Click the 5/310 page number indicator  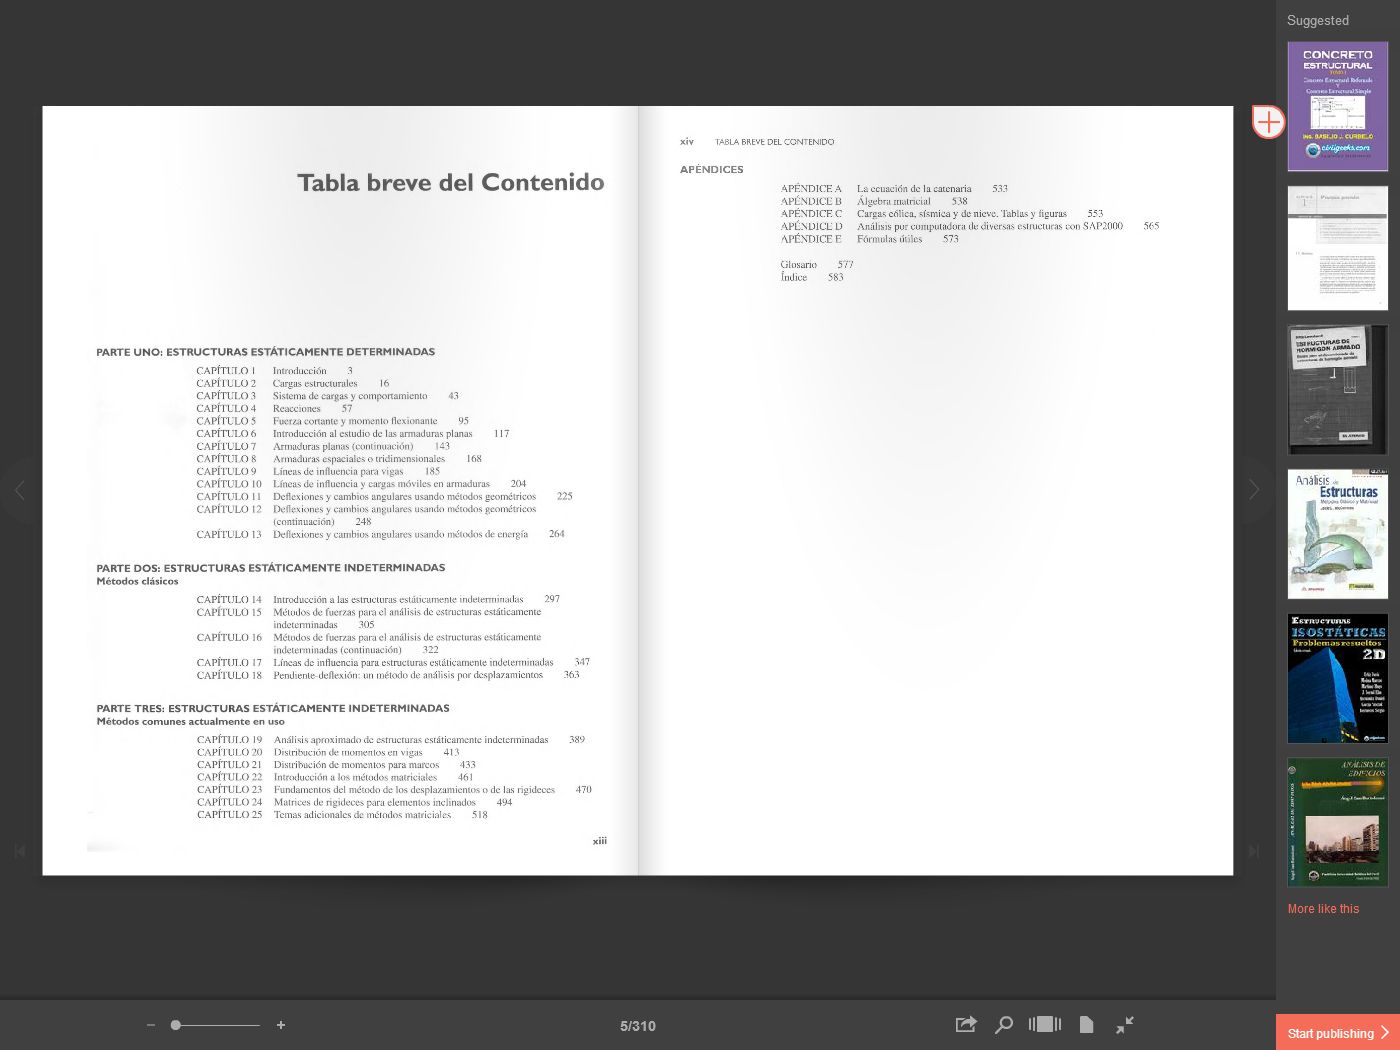pos(638,1025)
